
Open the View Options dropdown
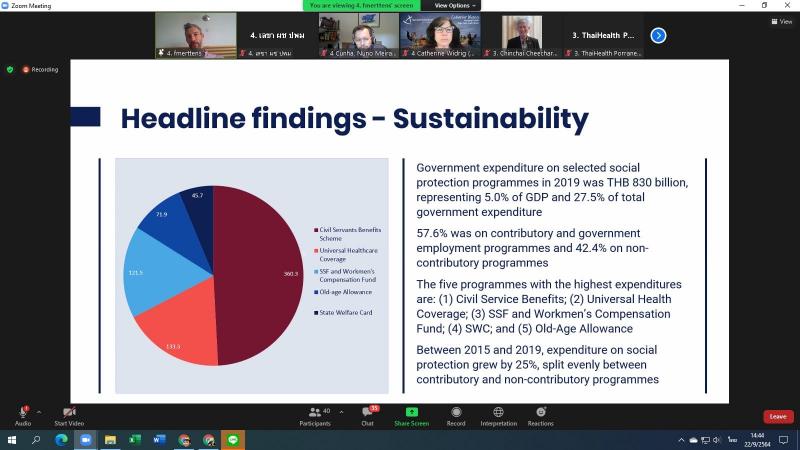tap(455, 6)
